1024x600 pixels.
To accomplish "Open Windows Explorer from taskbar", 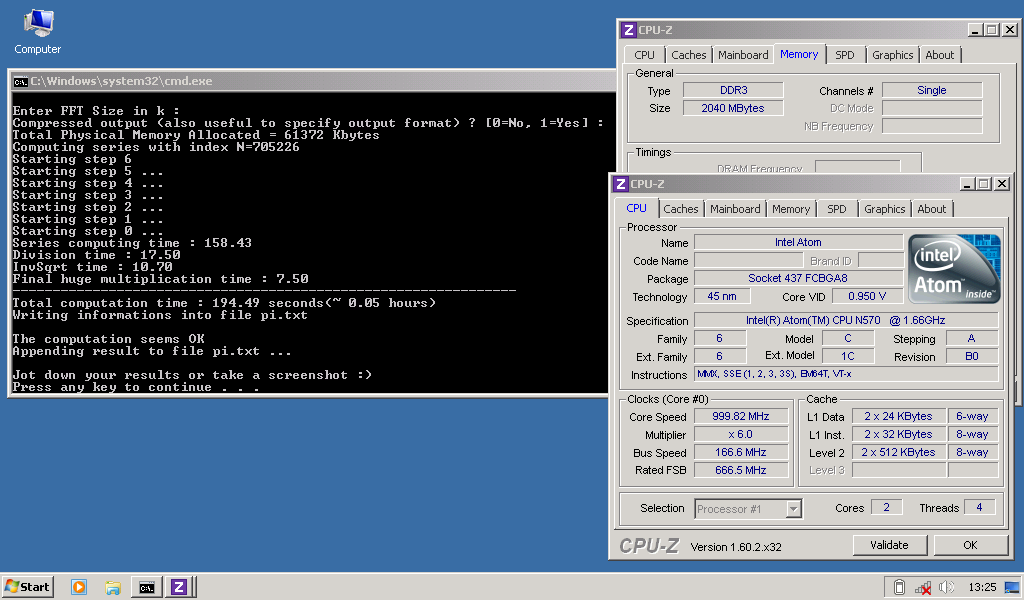I will [112, 587].
